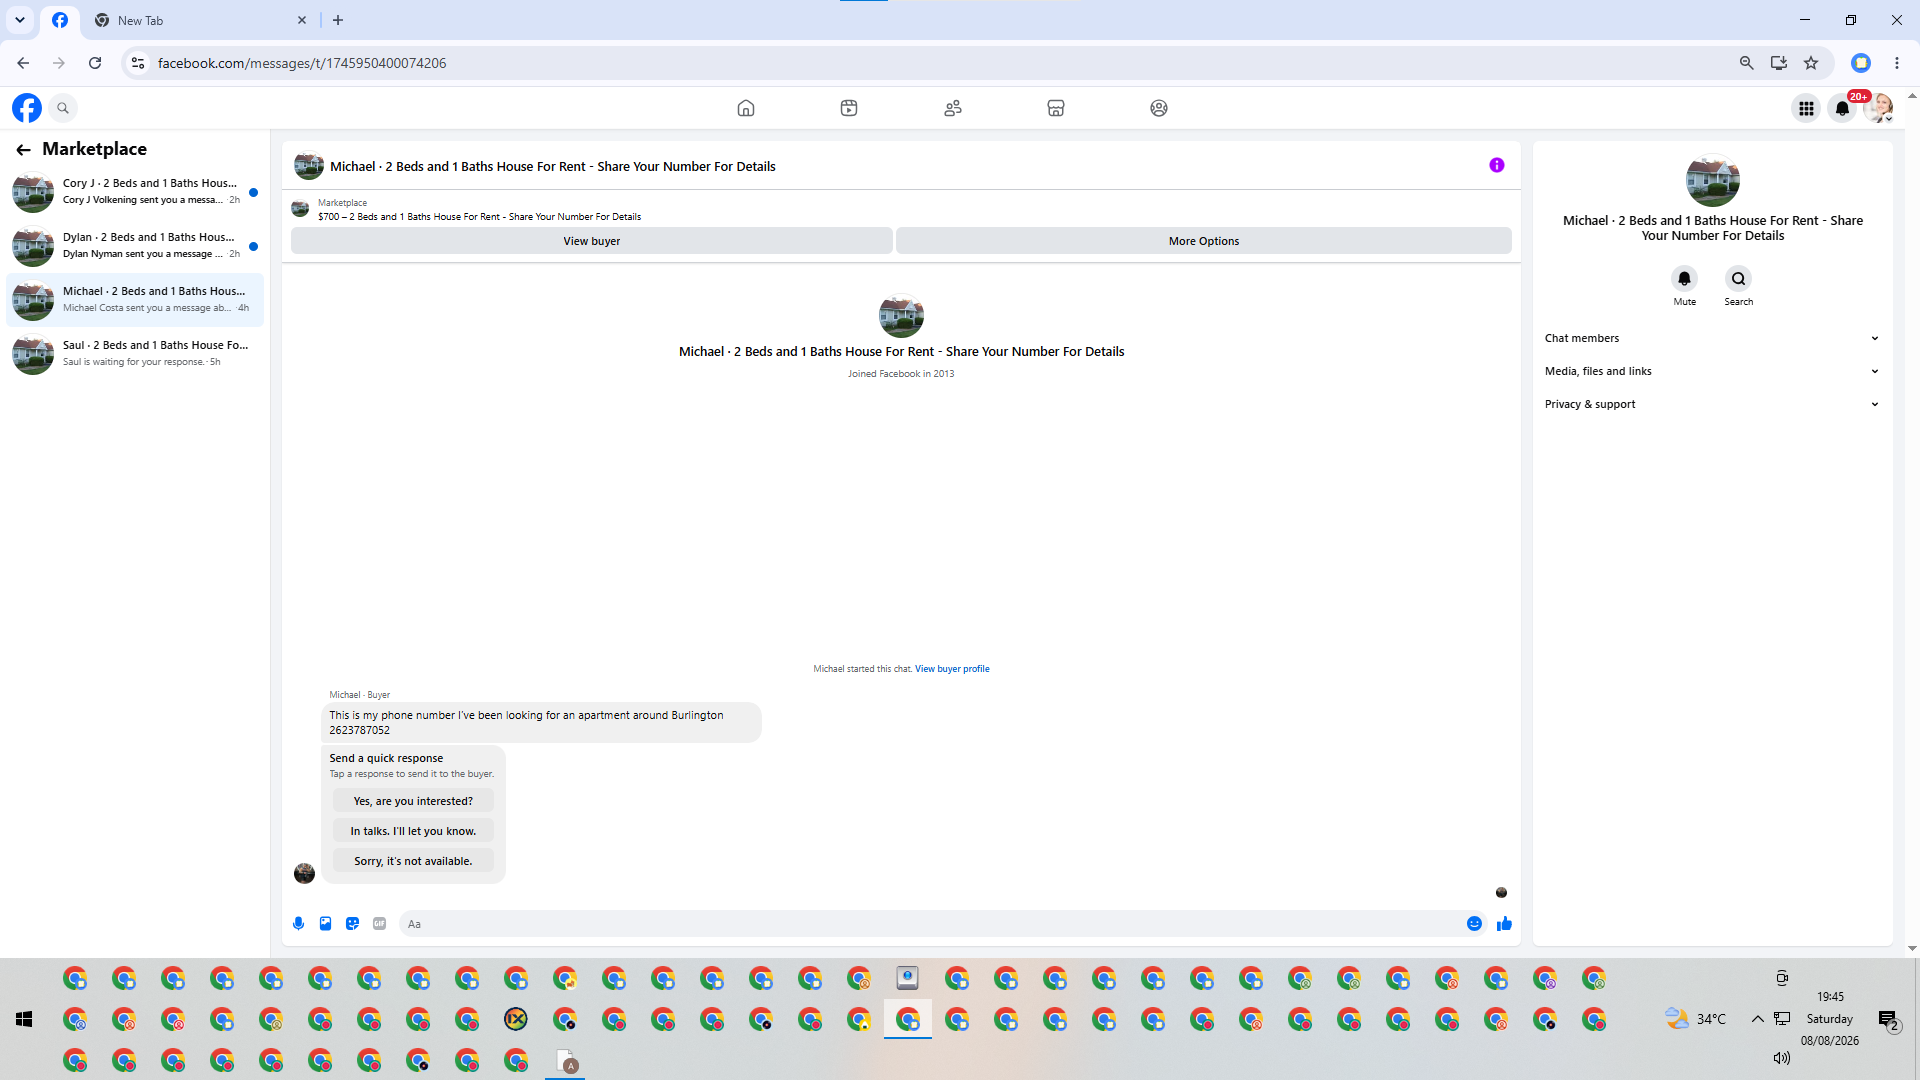Choose a sticker using the sticker icon
Screen dimensions: 1920x1080
(x=352, y=924)
